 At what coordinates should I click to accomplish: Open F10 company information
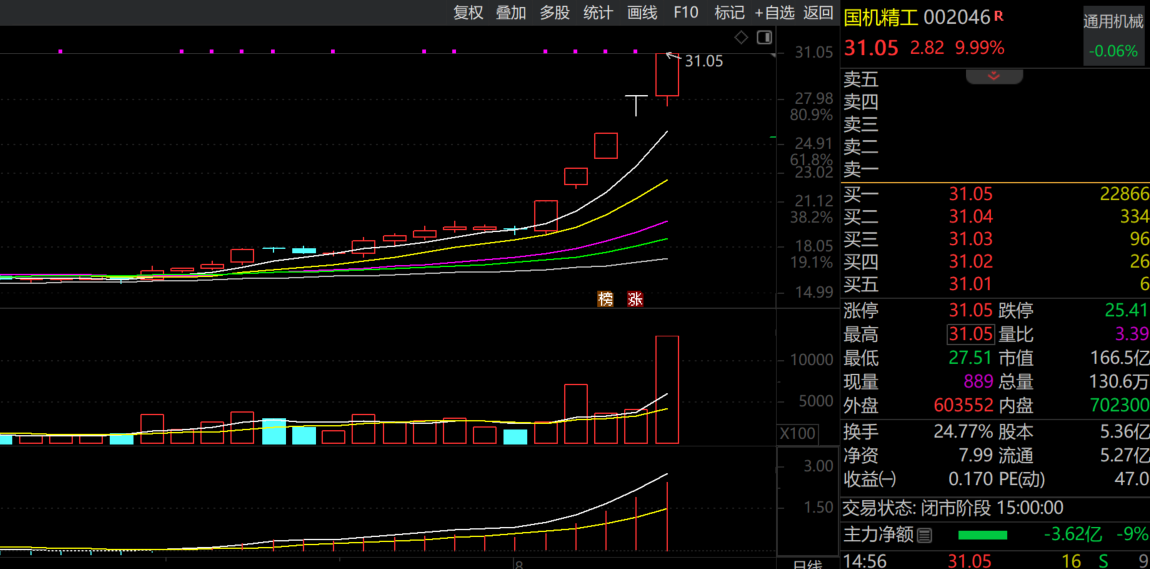pos(686,12)
